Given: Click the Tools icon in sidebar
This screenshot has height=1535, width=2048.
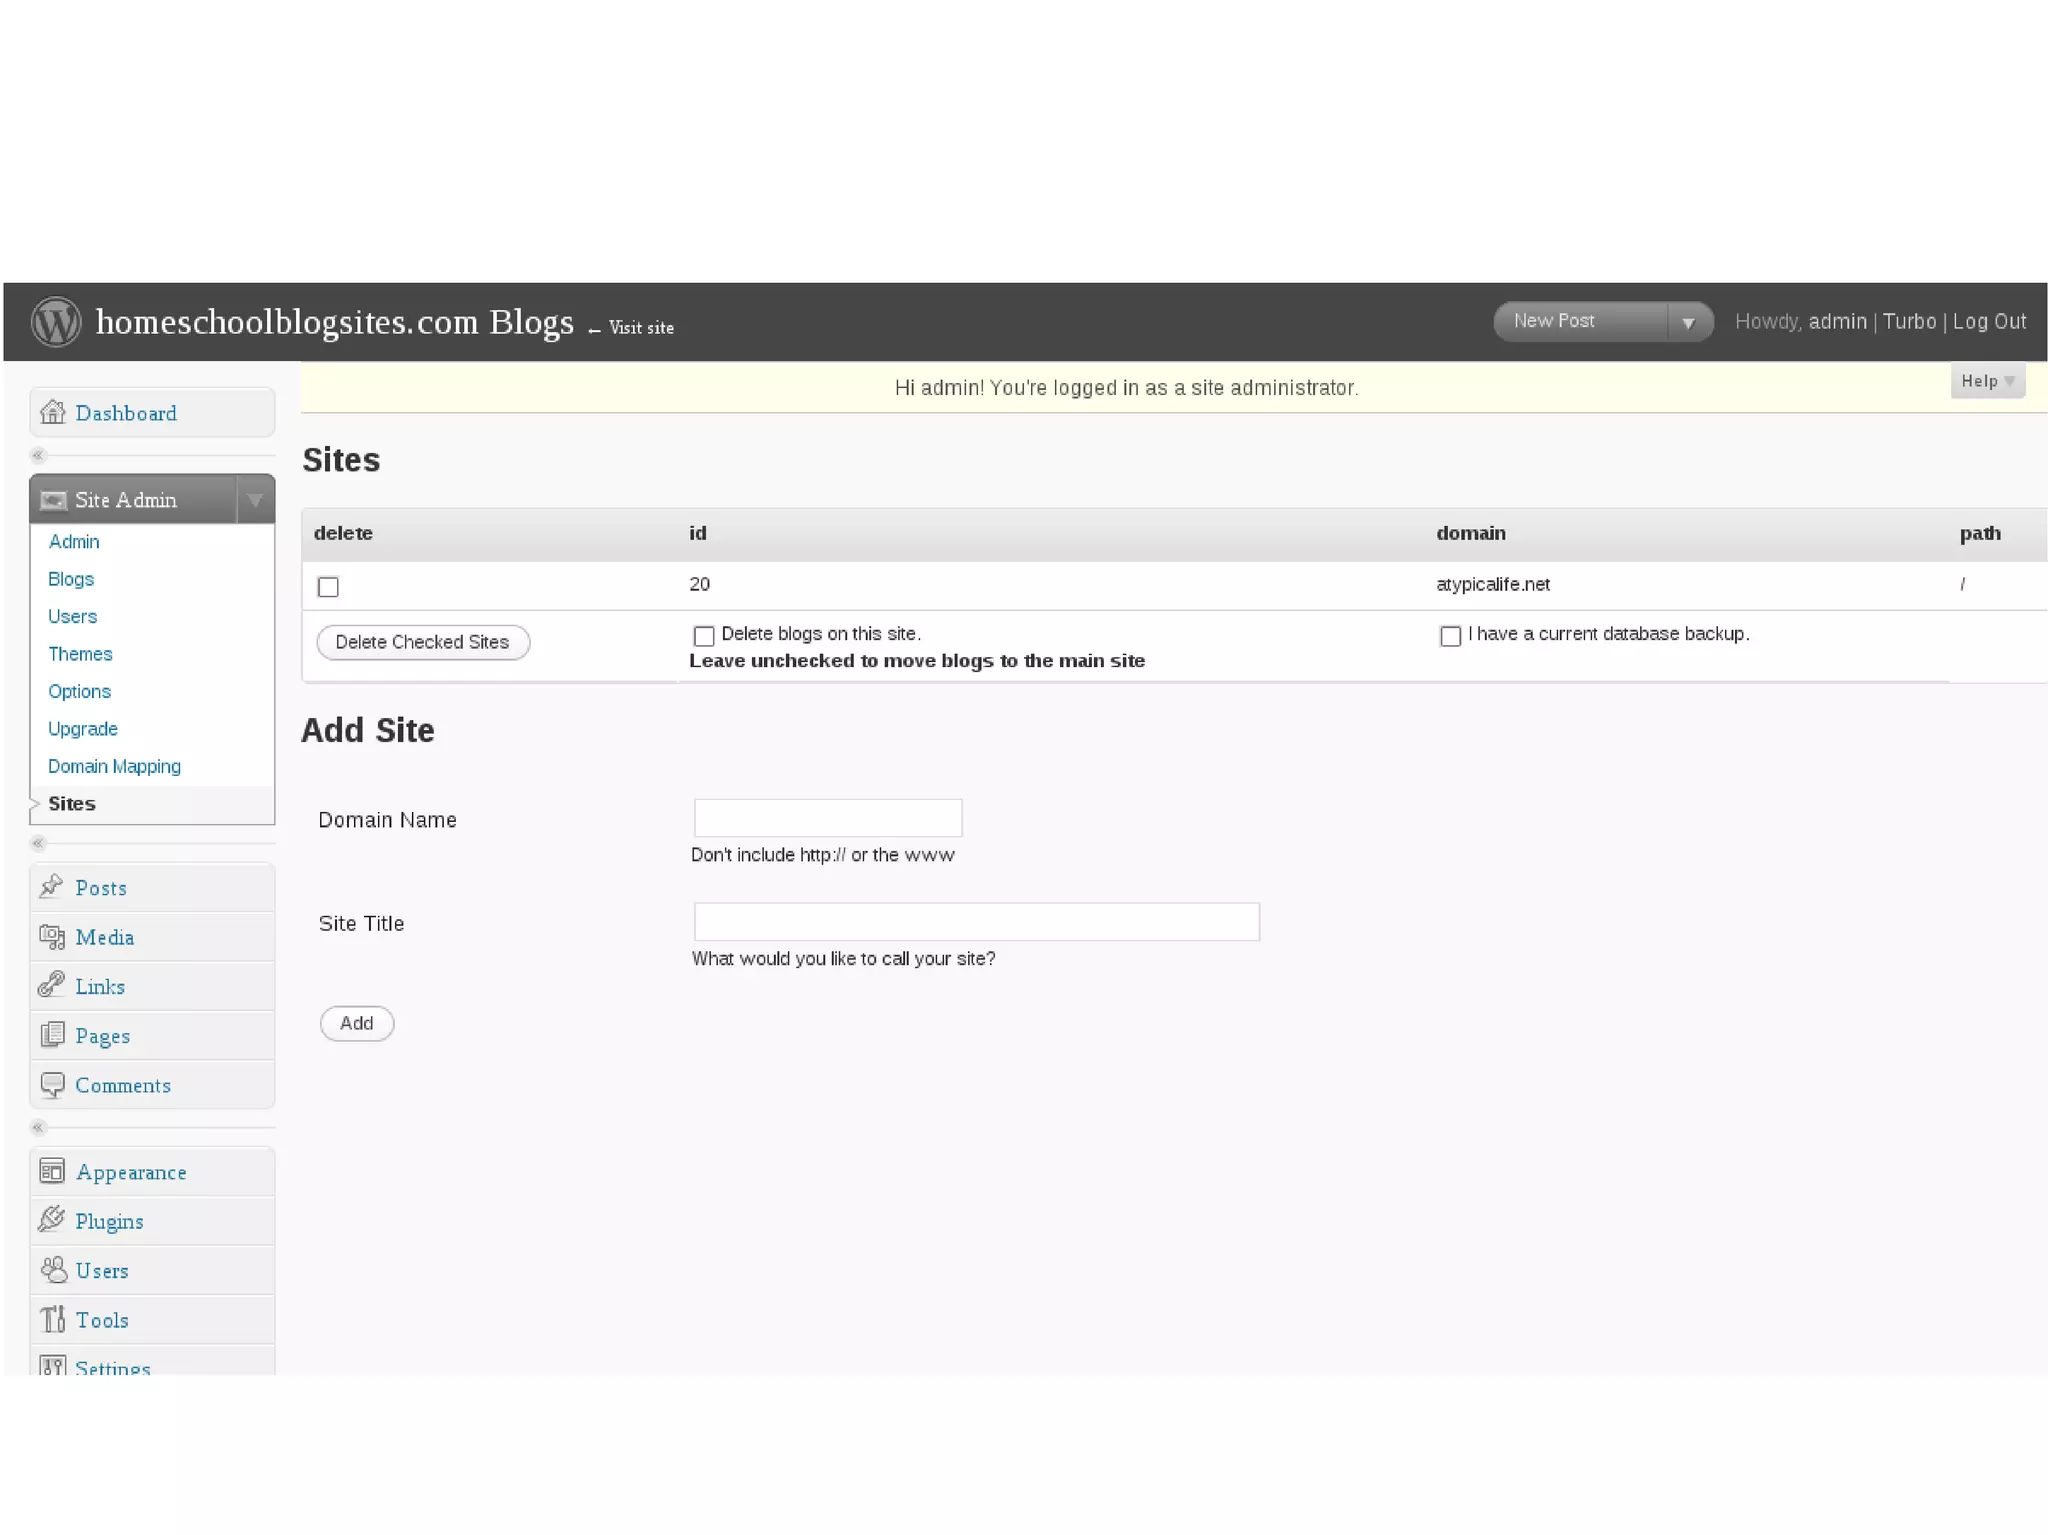Looking at the screenshot, I should [x=52, y=1319].
